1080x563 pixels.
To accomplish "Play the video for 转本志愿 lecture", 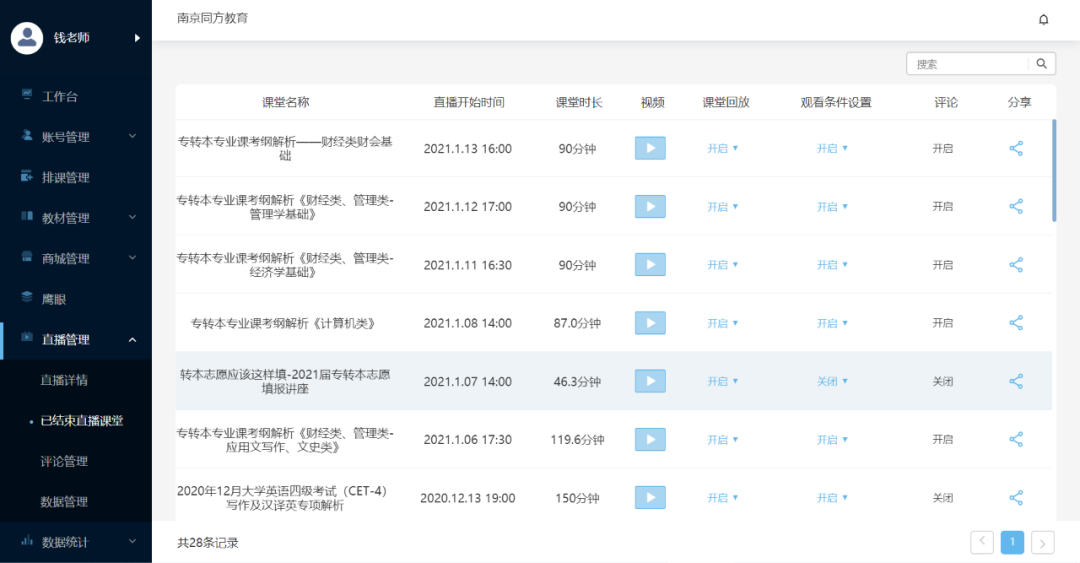I will pyautogui.click(x=650, y=381).
